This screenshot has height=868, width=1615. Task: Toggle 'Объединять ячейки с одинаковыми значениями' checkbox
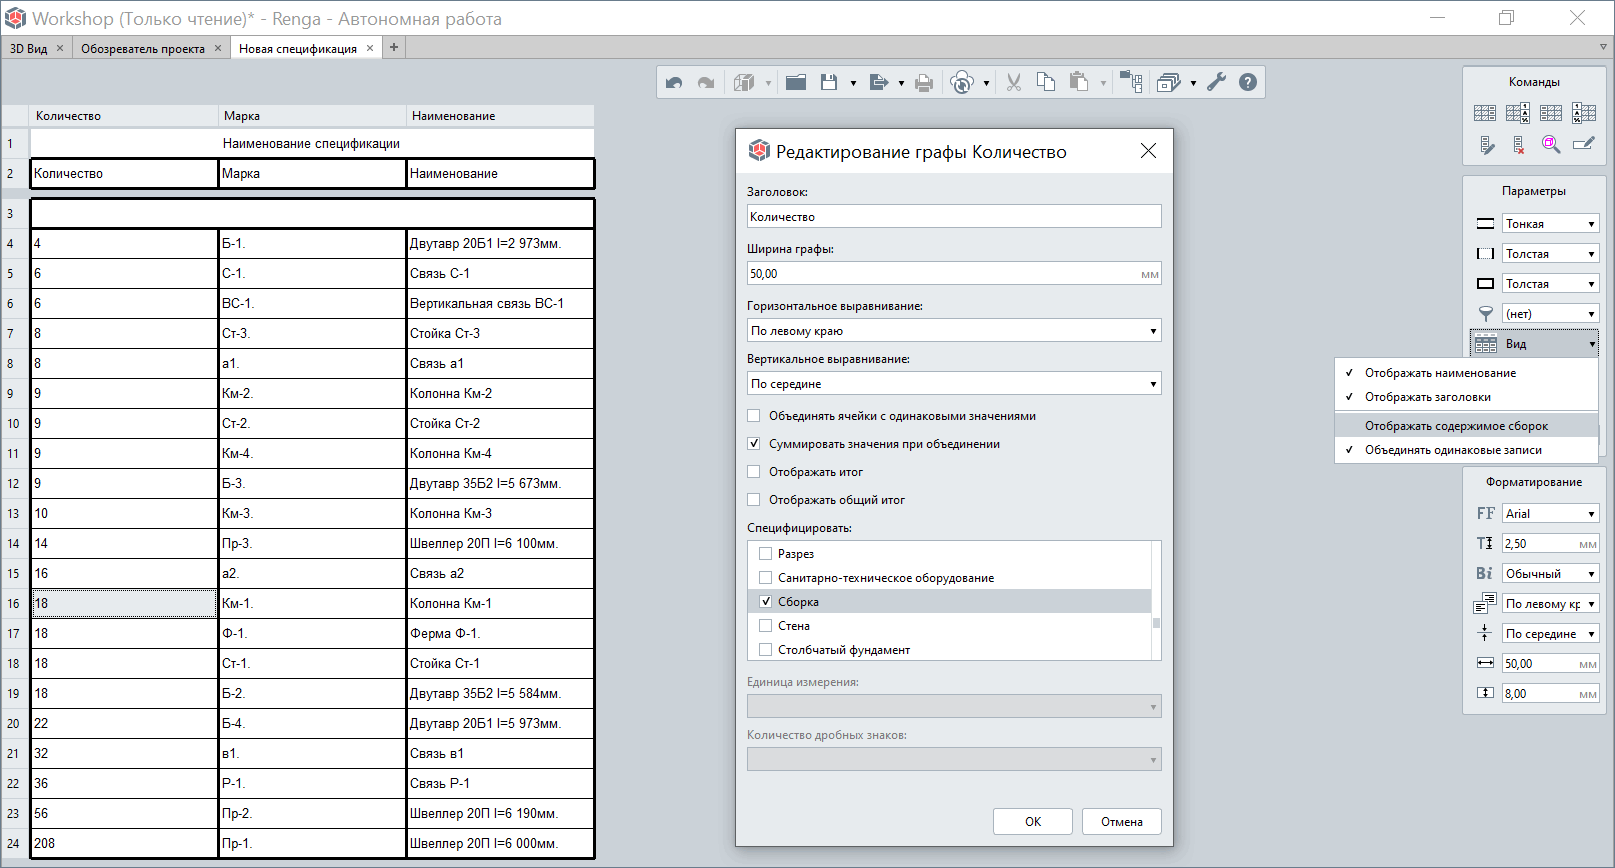tap(754, 416)
